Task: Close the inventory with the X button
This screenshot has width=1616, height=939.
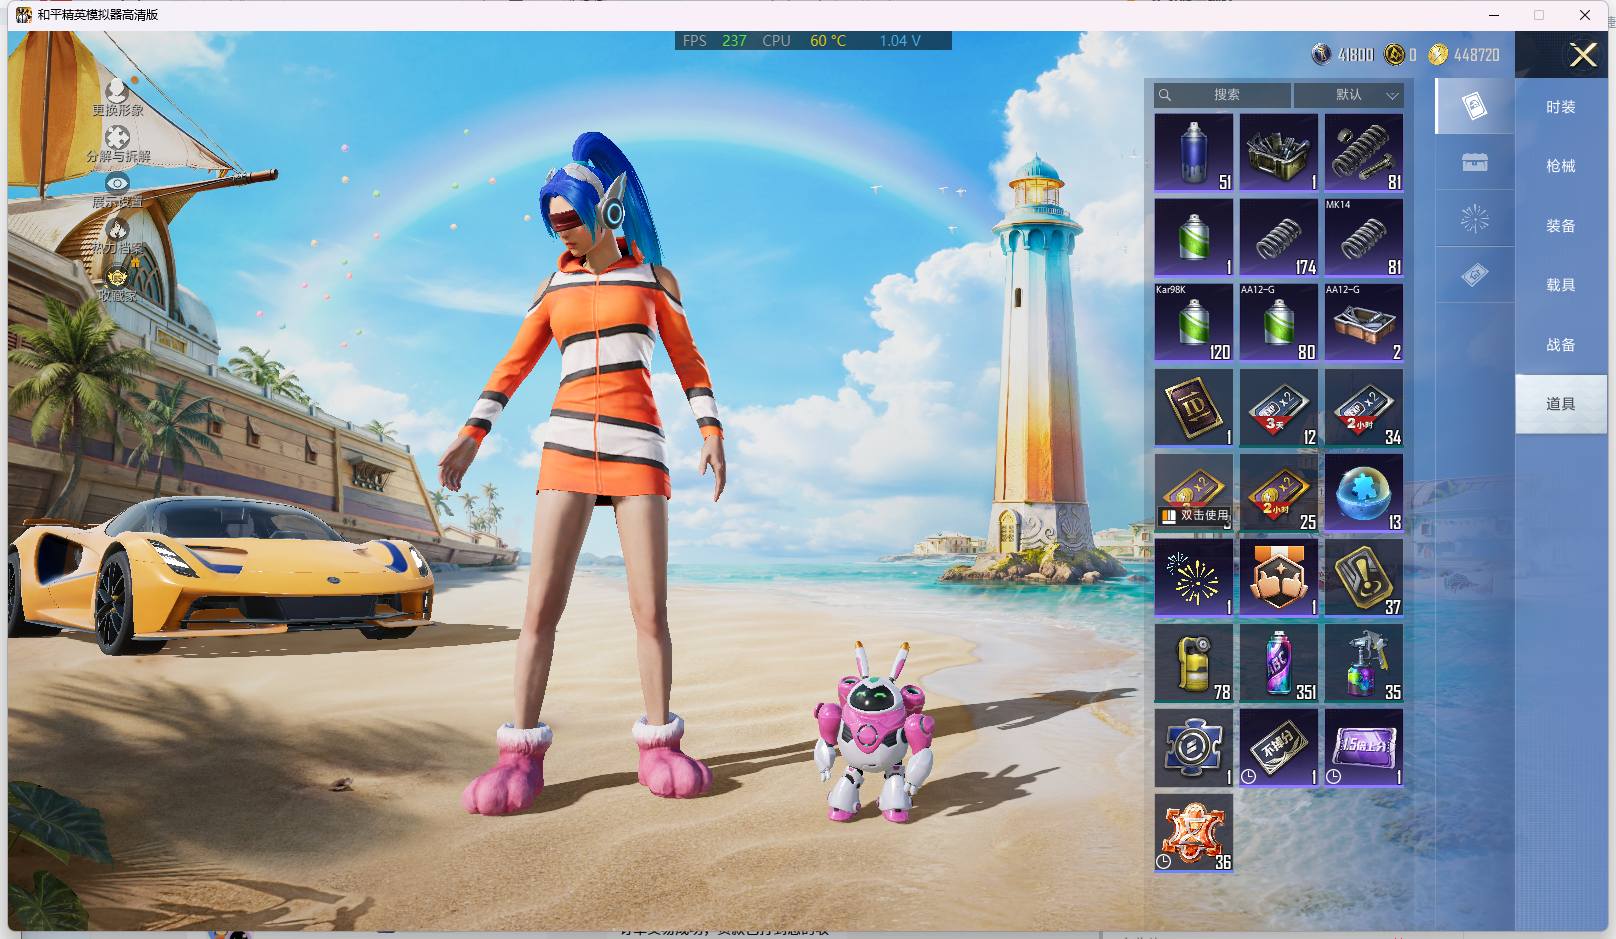Action: pos(1583,54)
